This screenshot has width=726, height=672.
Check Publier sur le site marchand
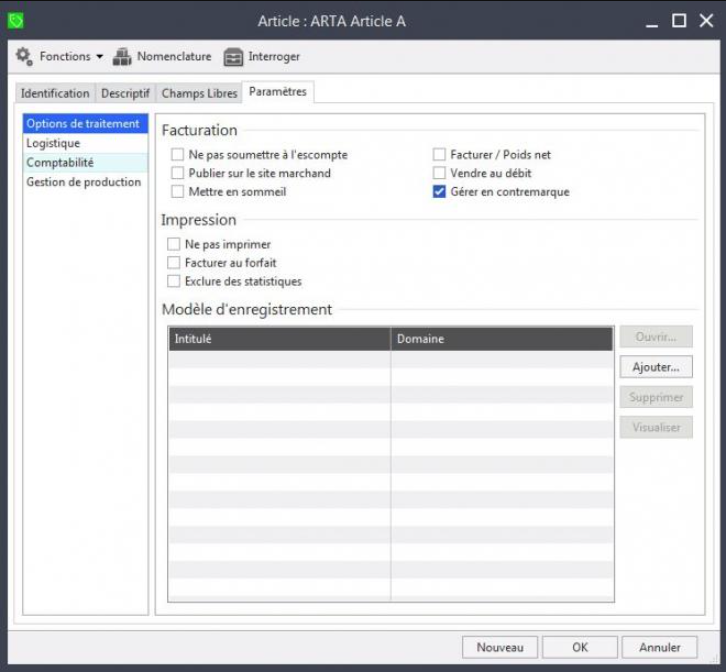point(177,173)
